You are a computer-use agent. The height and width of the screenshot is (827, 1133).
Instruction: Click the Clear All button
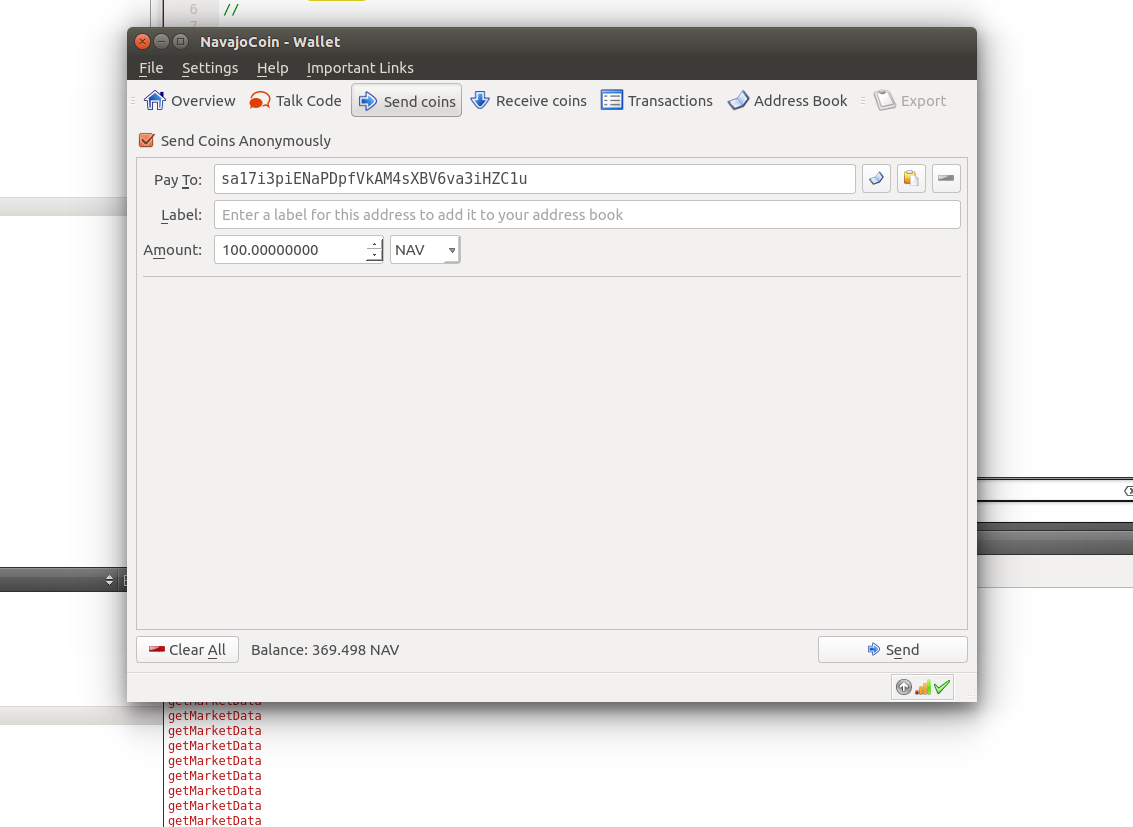pos(187,649)
